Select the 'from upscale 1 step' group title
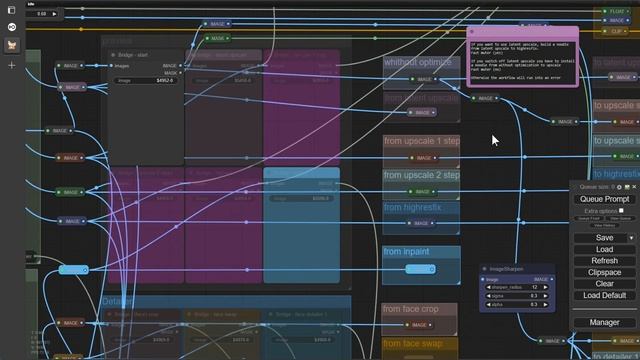 point(422,141)
